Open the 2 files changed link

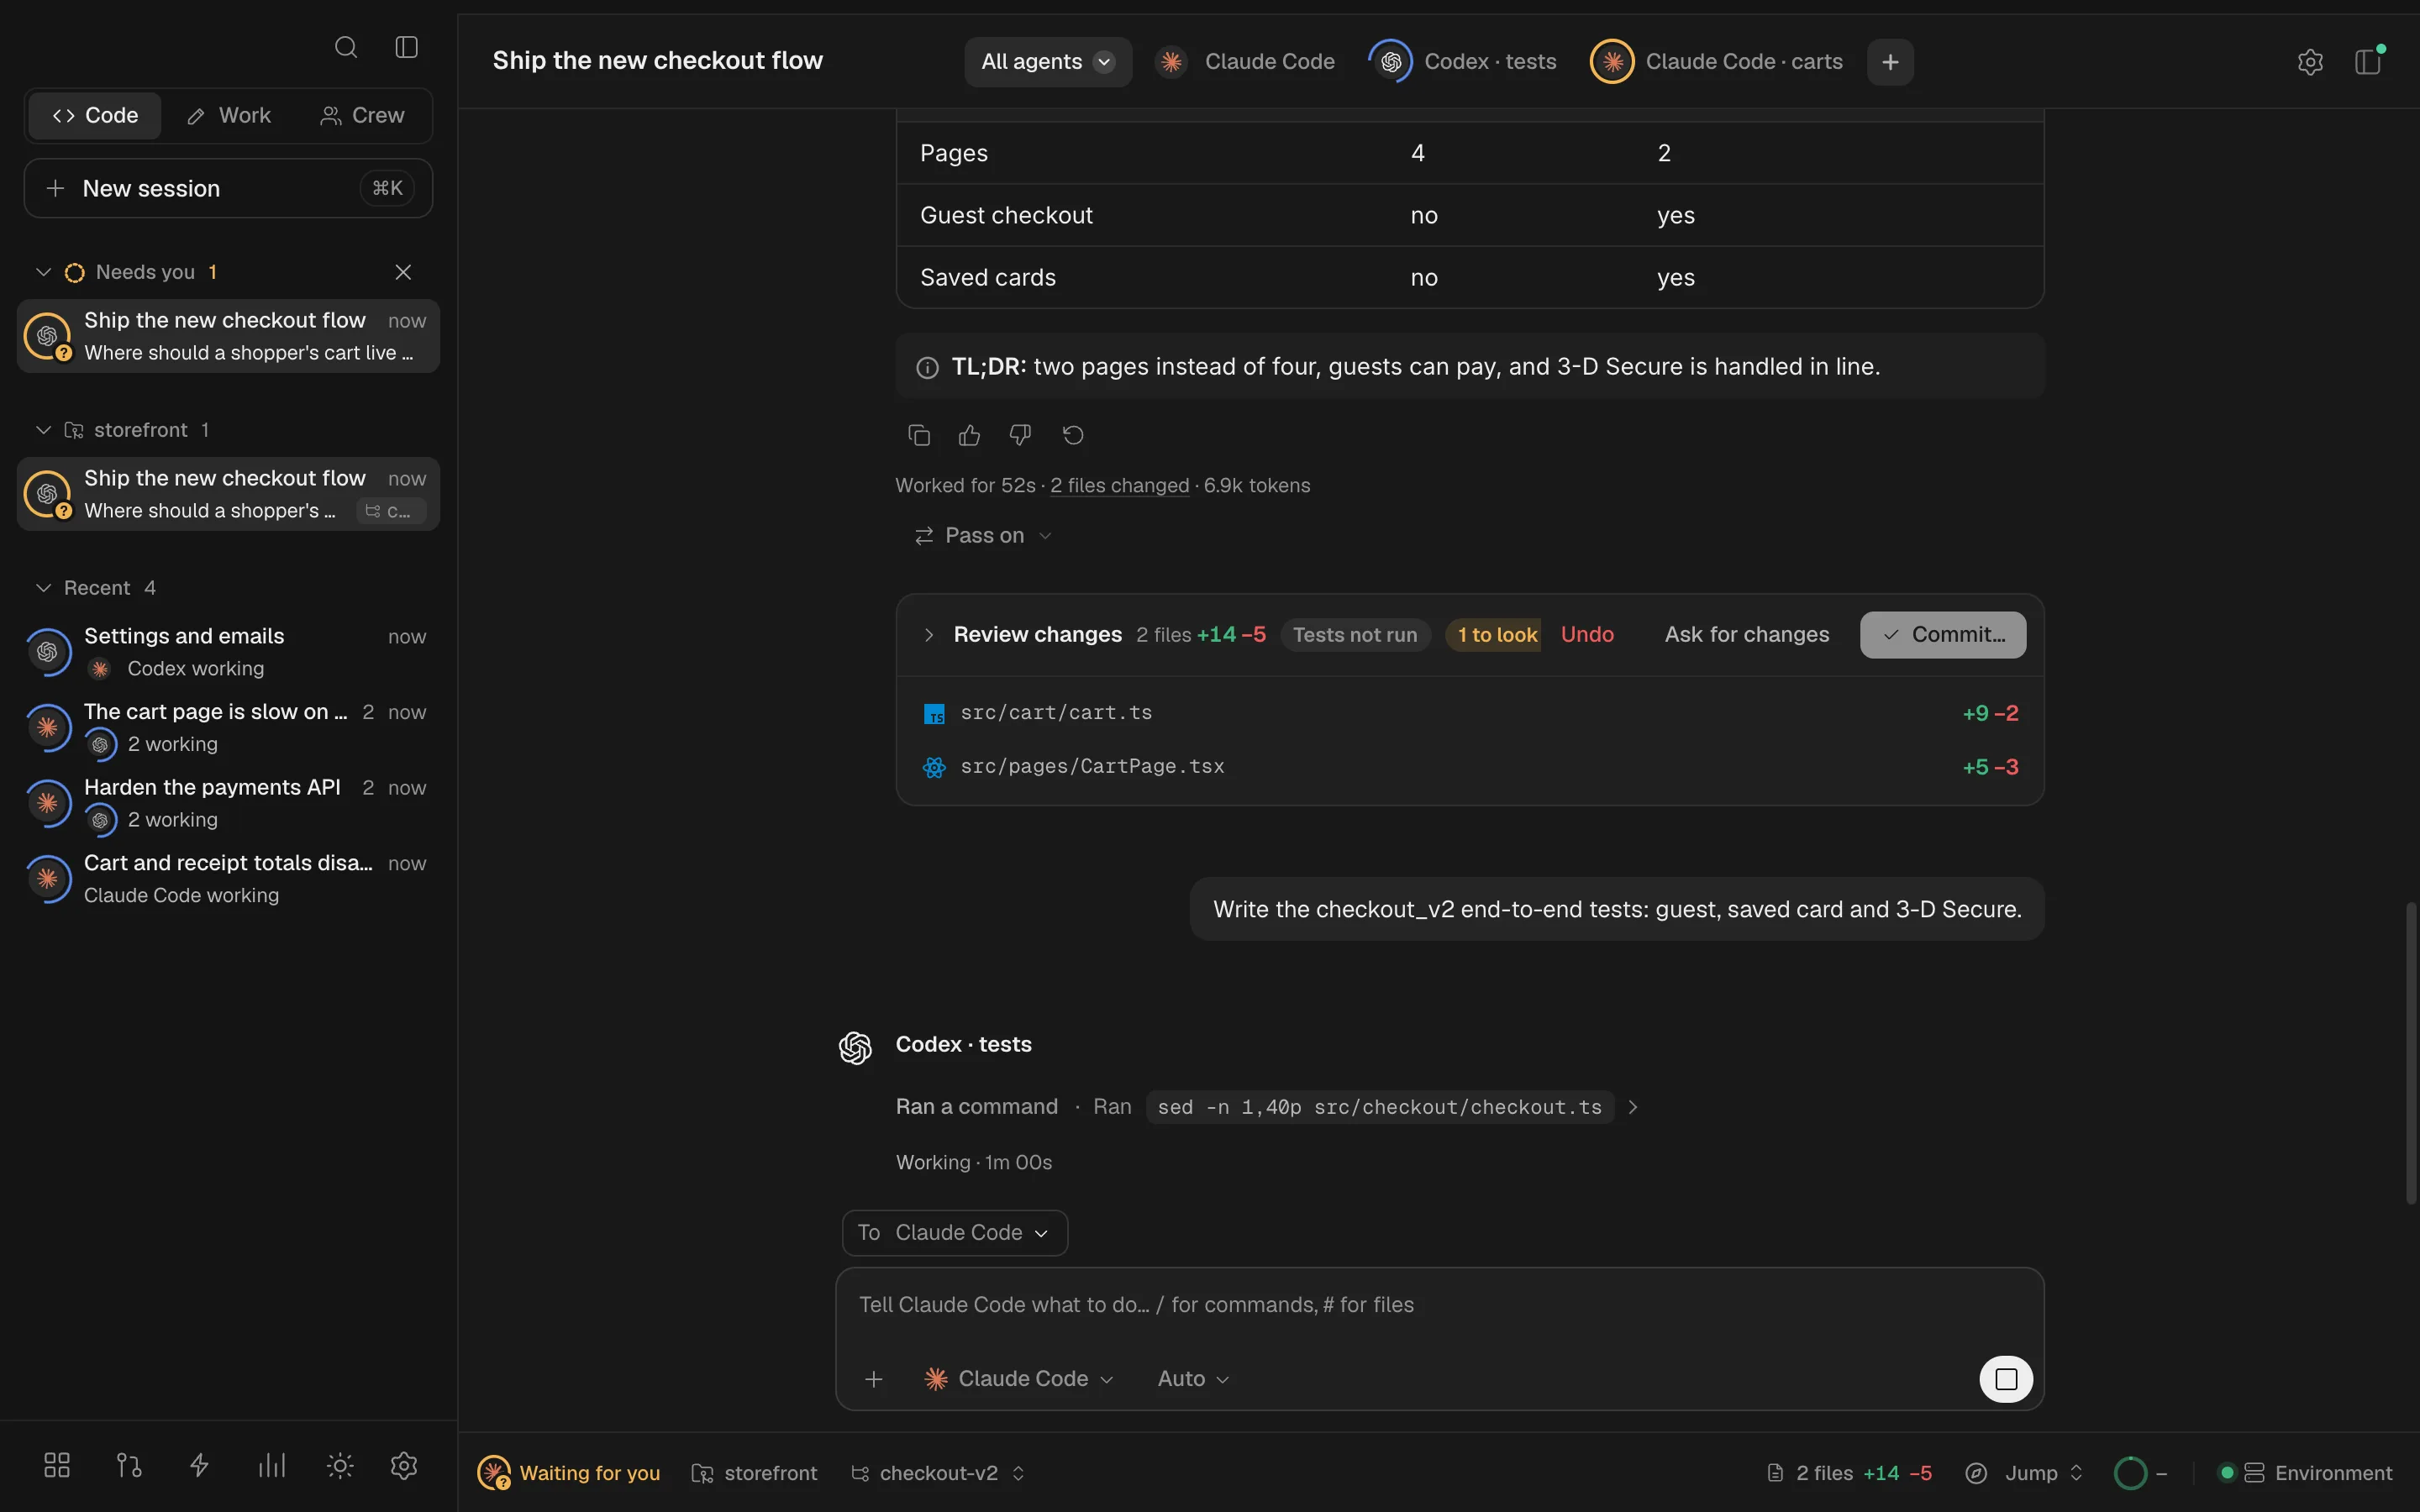click(1119, 486)
